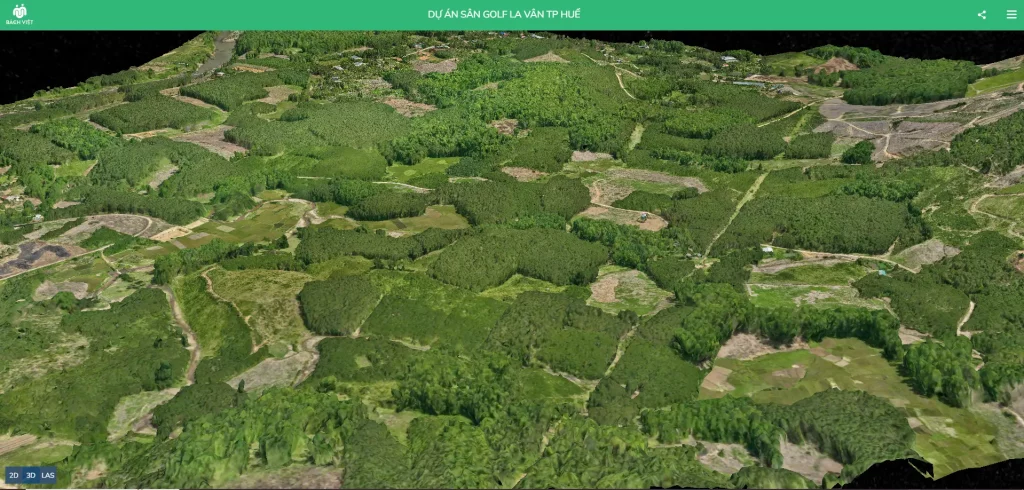The width and height of the screenshot is (1024, 490).
Task: Click the project title 'Dự án sân golf La Vân TP Huế'
Action: 503,15
